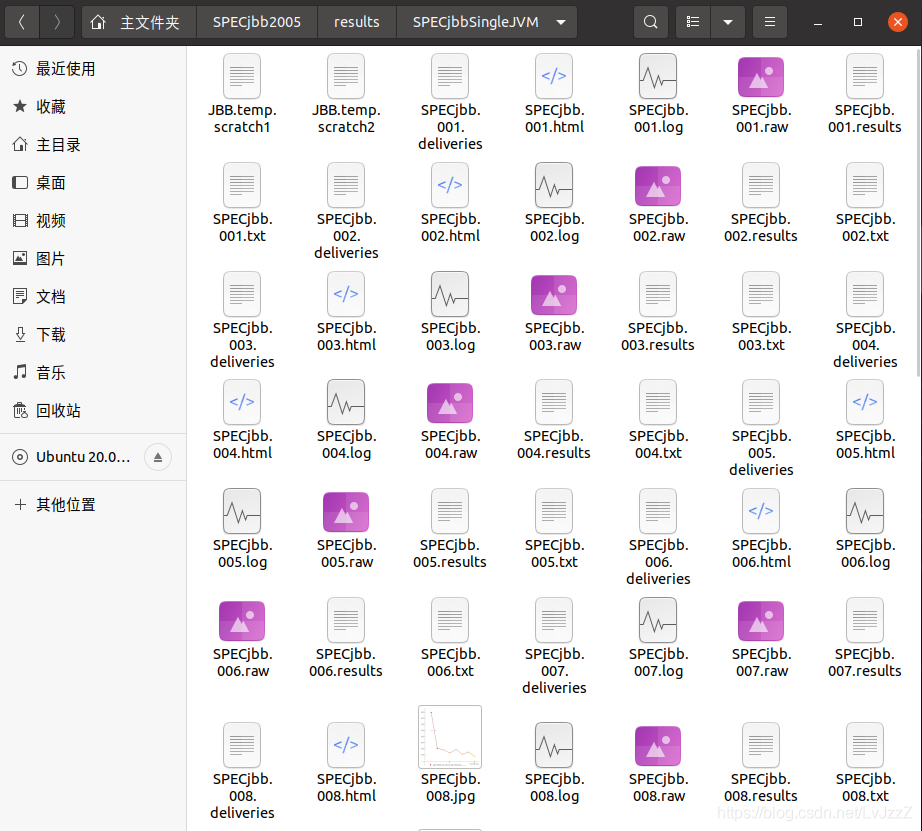Select JBB.temp.scratch1 file icon
Screen dimensions: 922x831
pyautogui.click(x=242, y=76)
